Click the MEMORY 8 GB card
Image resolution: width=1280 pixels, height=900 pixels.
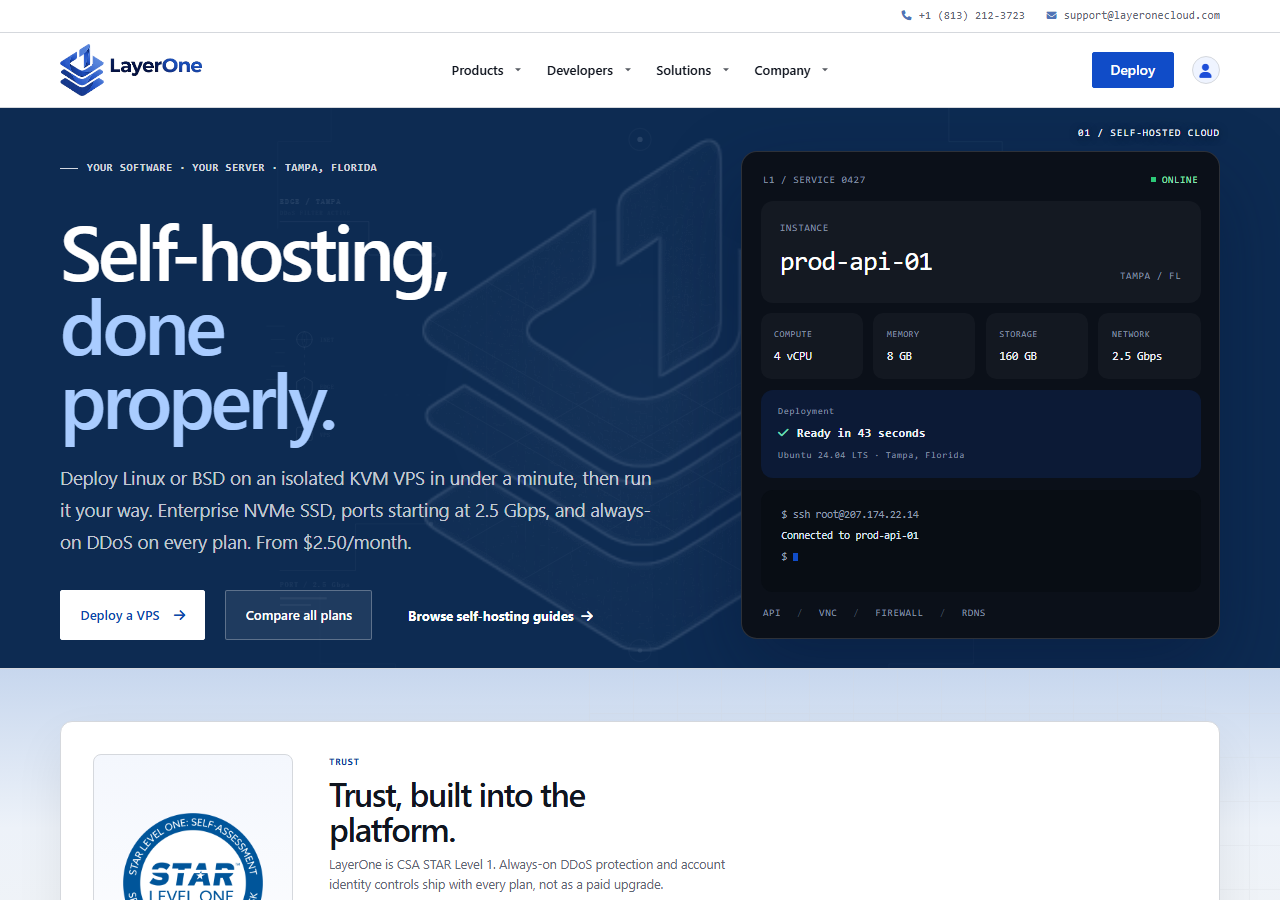(x=924, y=346)
